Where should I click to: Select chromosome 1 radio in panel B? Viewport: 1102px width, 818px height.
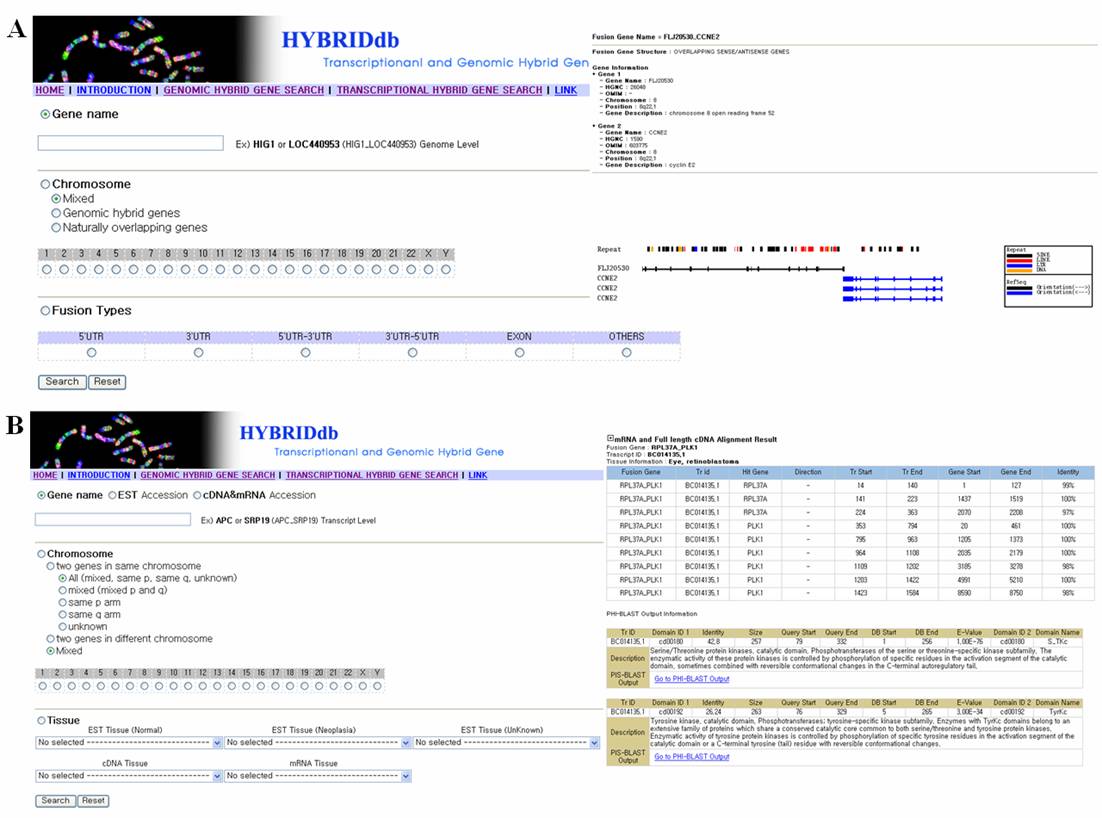tap(43, 686)
